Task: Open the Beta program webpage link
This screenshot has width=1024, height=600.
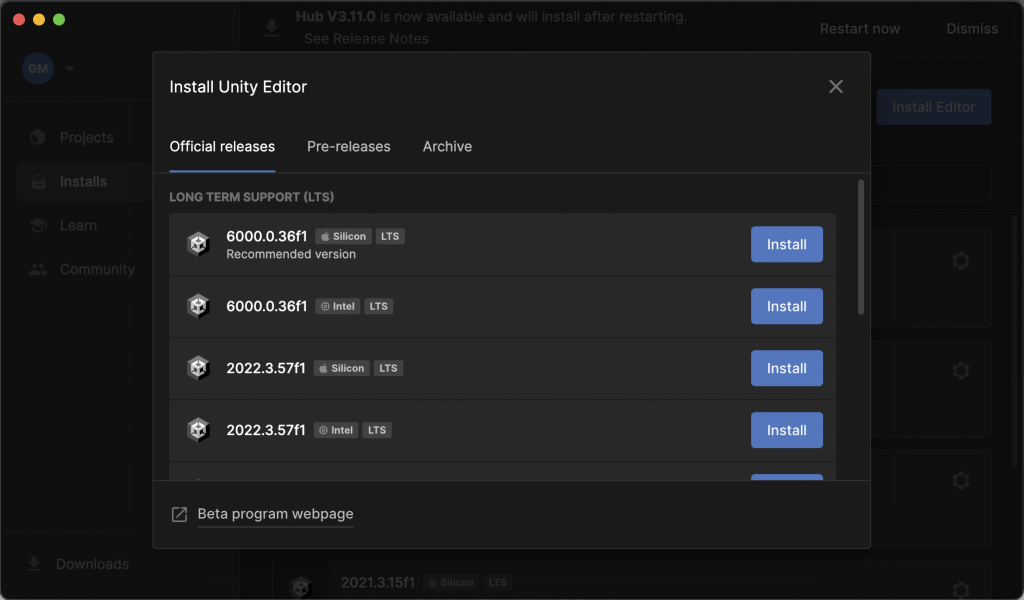Action: point(275,514)
